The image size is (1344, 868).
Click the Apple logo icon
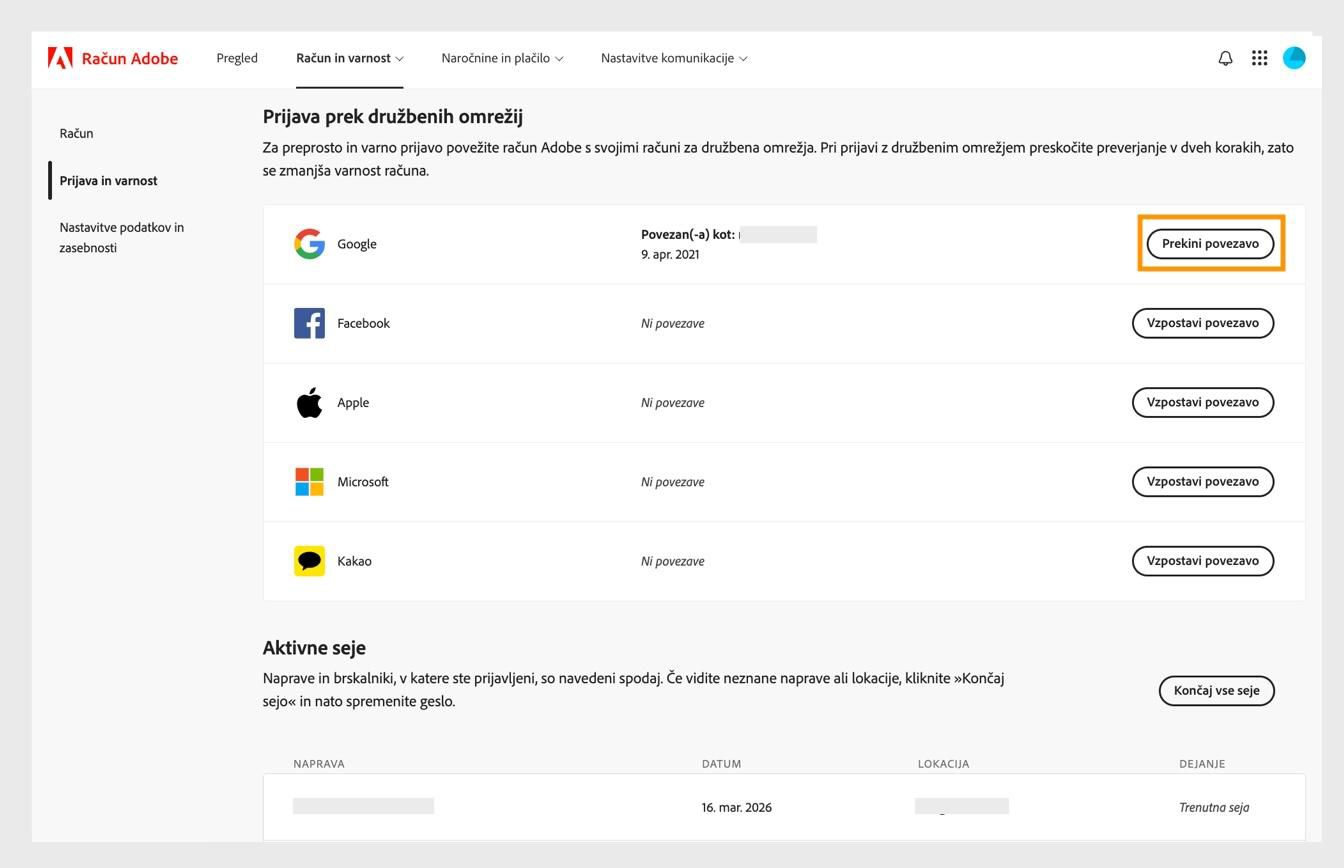click(310, 402)
